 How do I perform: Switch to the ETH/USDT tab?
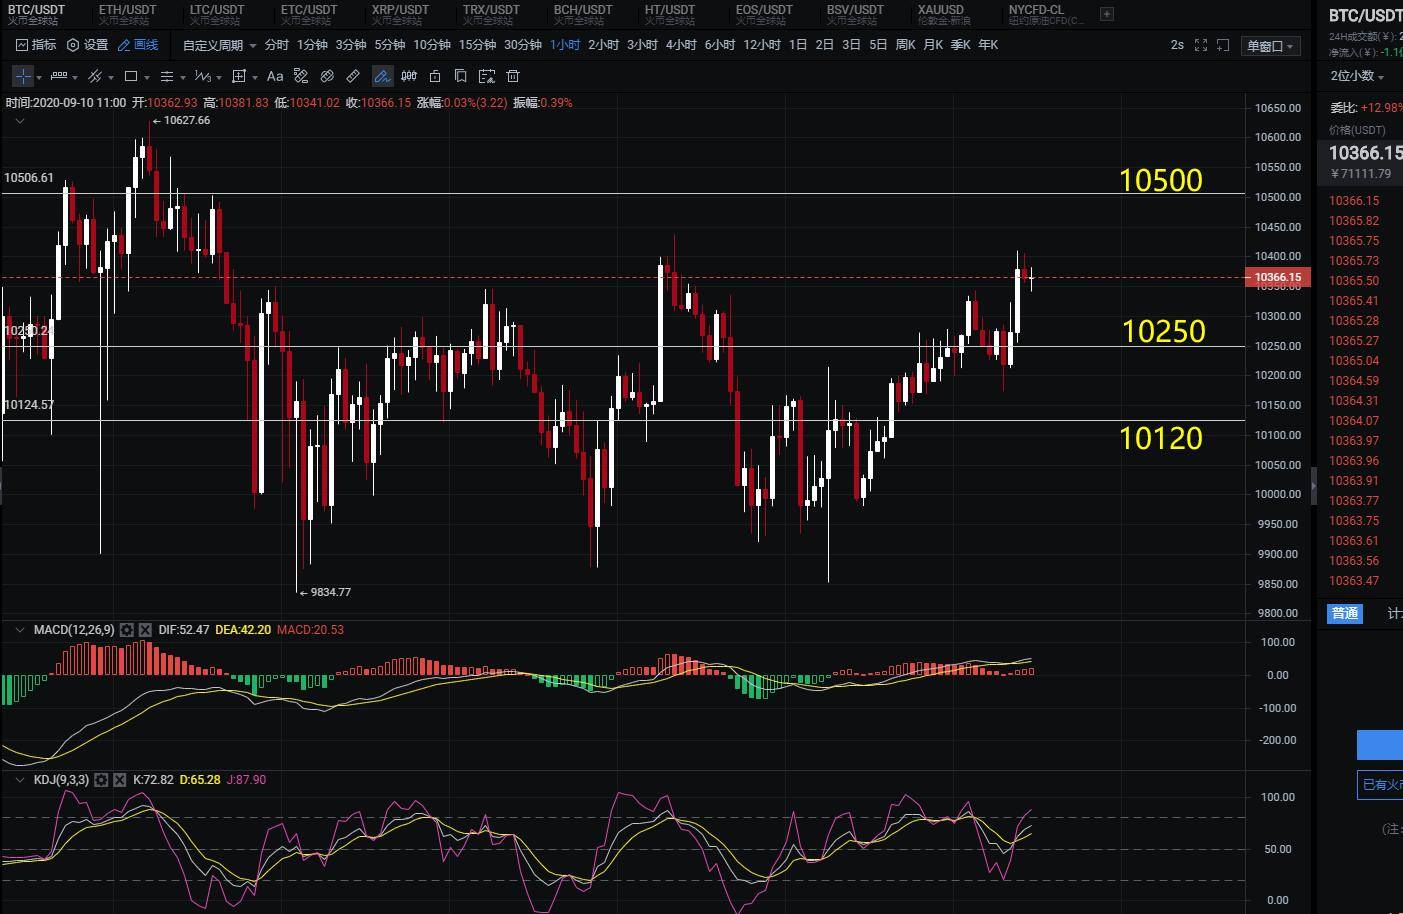pyautogui.click(x=128, y=14)
